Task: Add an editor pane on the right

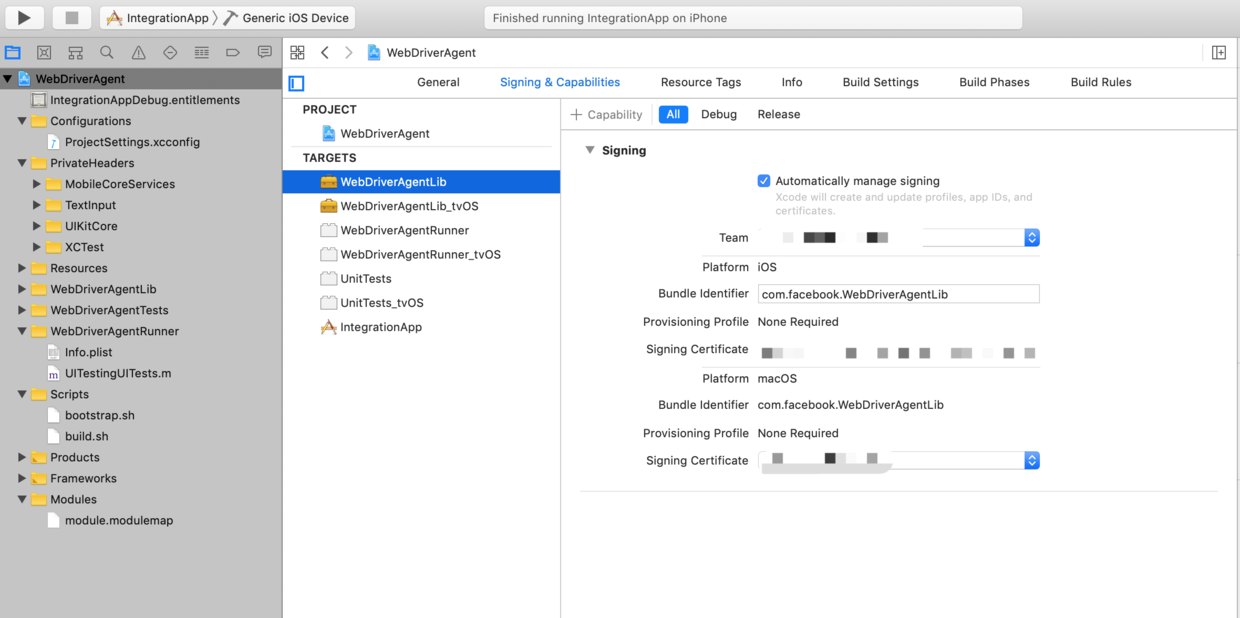Action: (1219, 52)
